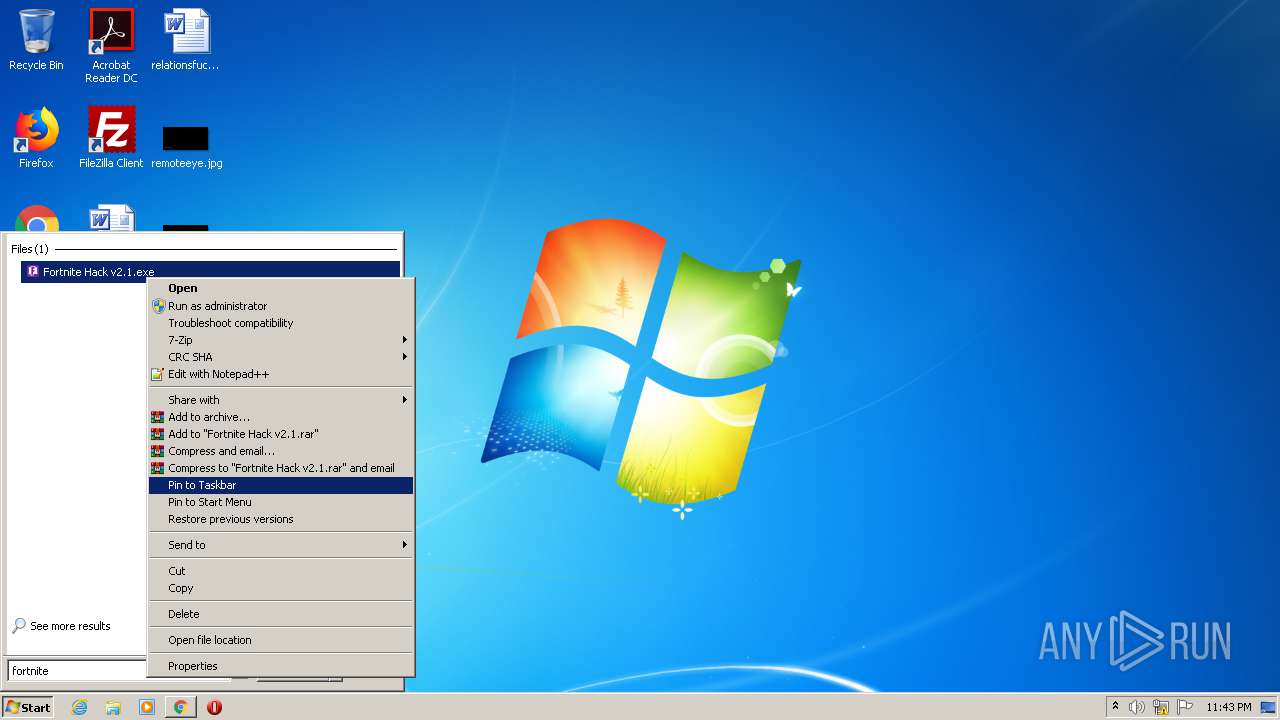Open Internet Explorer from taskbar

tap(79, 707)
